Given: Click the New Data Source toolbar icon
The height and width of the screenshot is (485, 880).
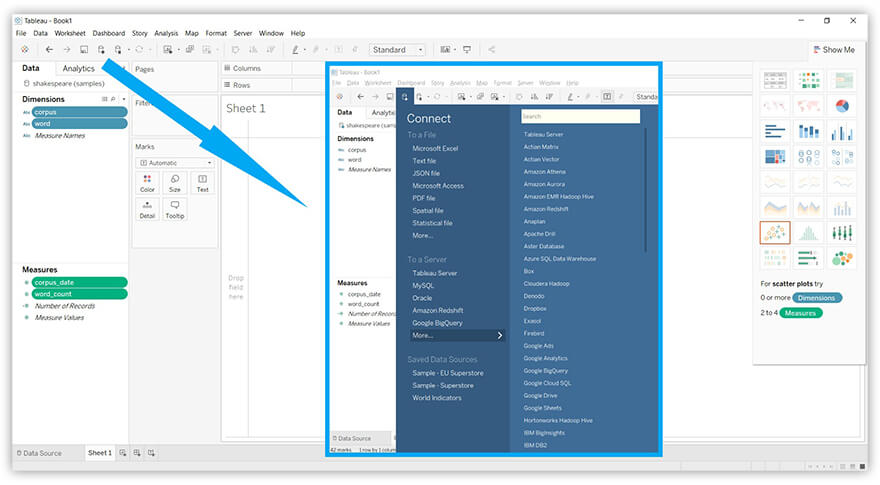Looking at the screenshot, I should pos(101,49).
